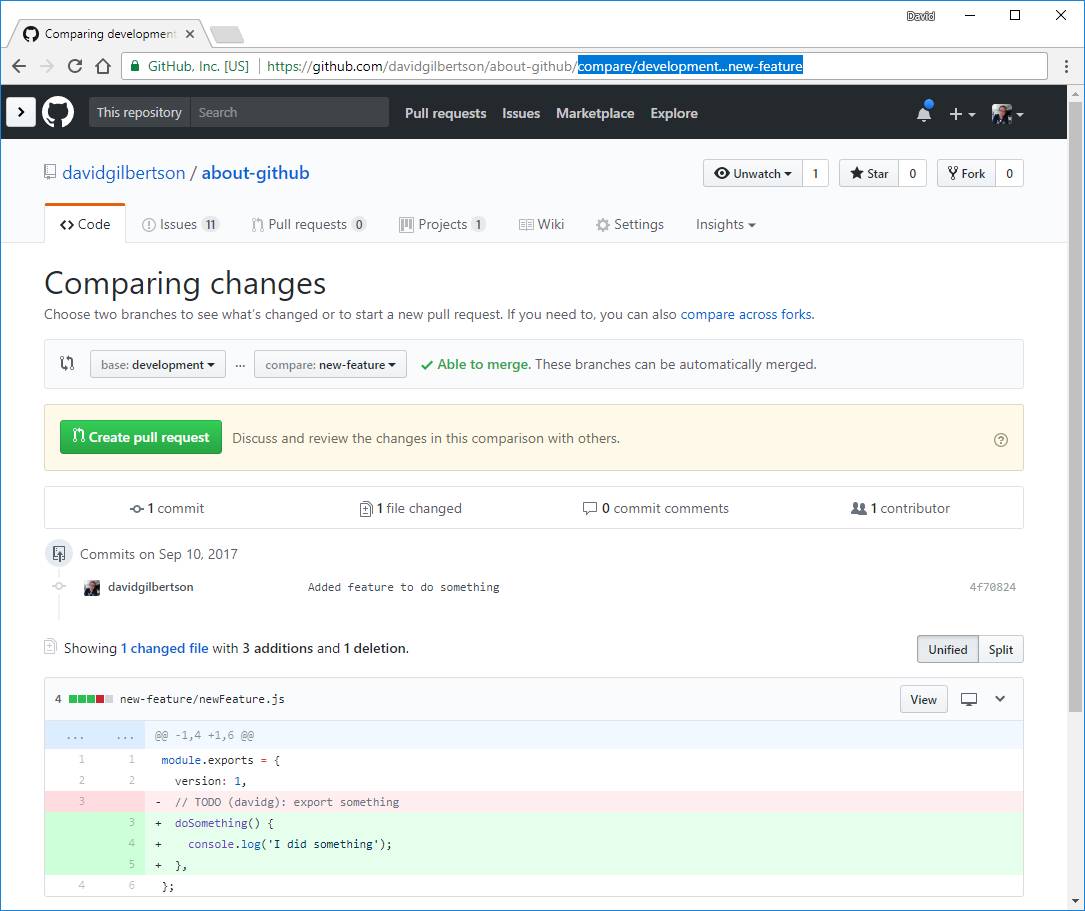1085x911 pixels.
Task: Open the Issues tab
Action: coord(180,224)
